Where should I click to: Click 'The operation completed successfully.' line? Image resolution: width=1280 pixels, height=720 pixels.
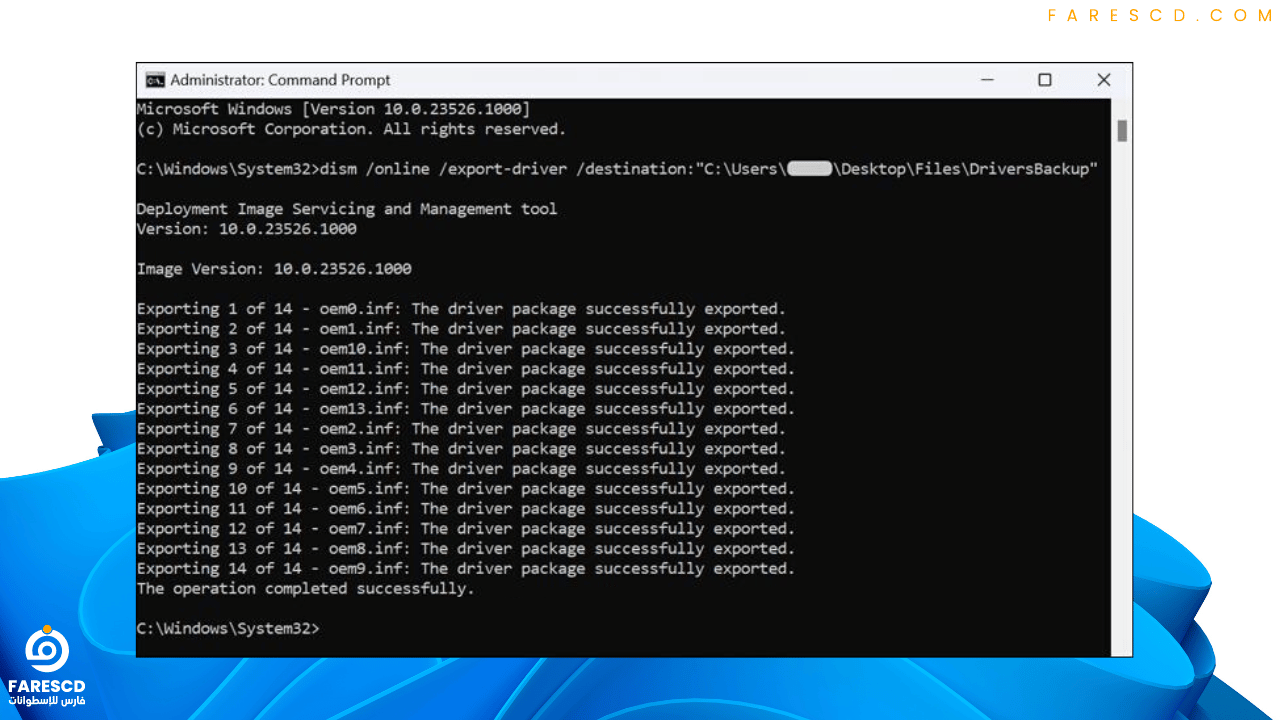click(306, 589)
